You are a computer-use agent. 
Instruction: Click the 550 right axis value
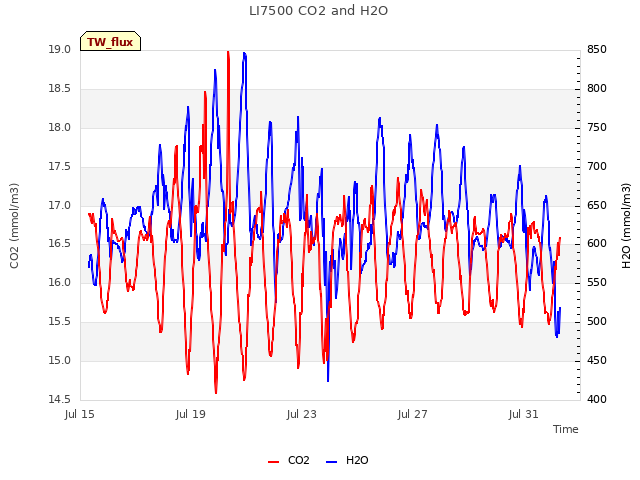click(x=597, y=282)
